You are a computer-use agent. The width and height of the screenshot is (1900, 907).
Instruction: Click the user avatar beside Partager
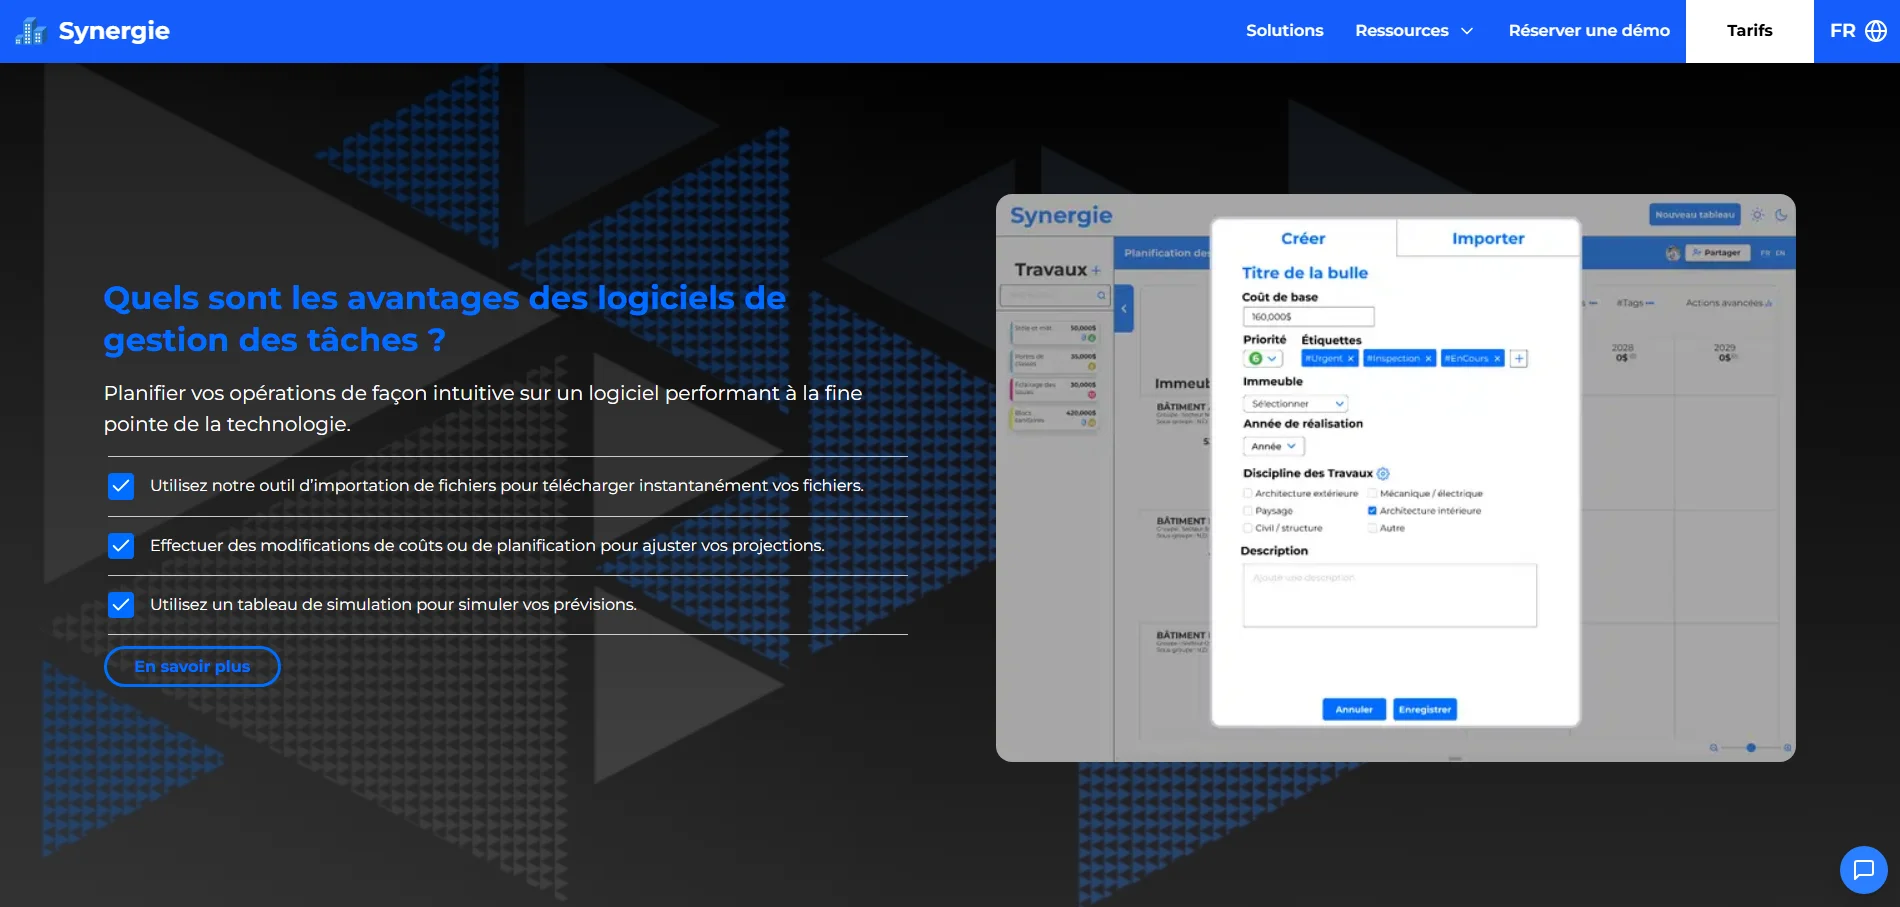point(1673,253)
